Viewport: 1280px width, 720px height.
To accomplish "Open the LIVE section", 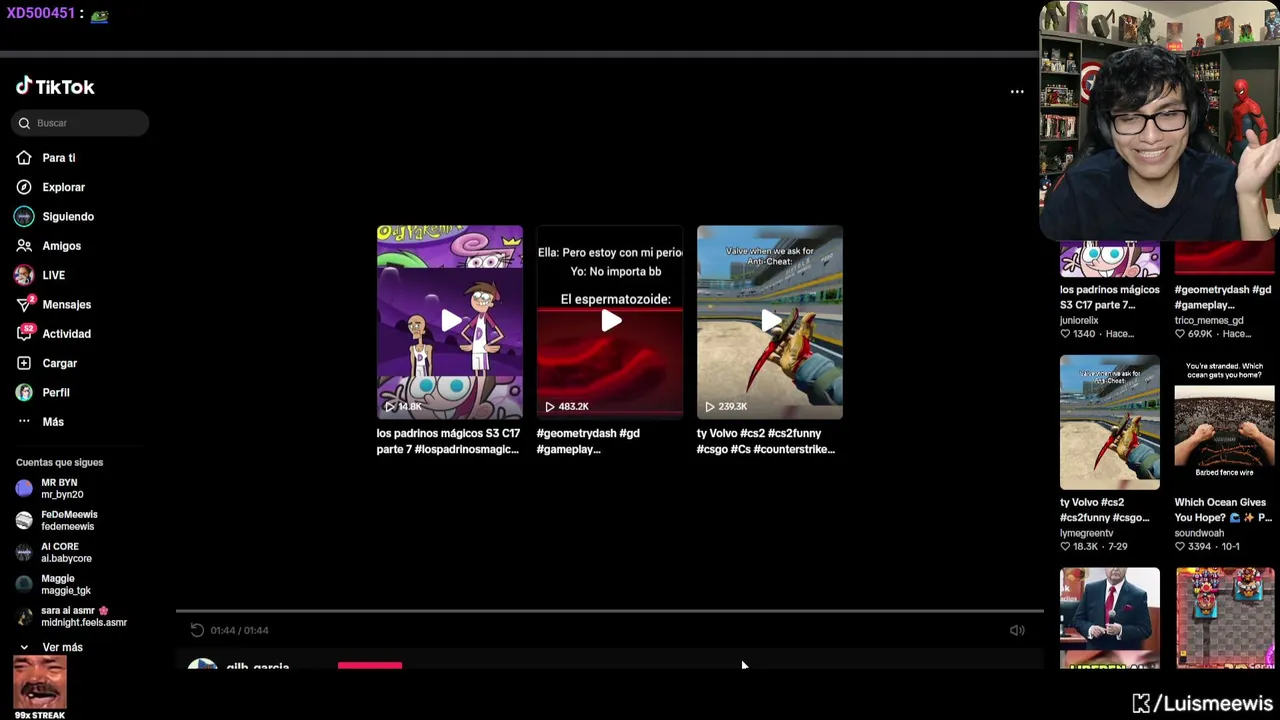I will [x=53, y=275].
